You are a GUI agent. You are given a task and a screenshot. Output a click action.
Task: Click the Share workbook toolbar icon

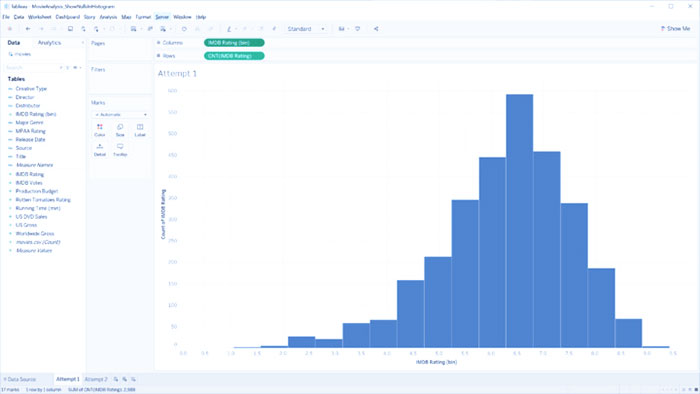click(376, 29)
